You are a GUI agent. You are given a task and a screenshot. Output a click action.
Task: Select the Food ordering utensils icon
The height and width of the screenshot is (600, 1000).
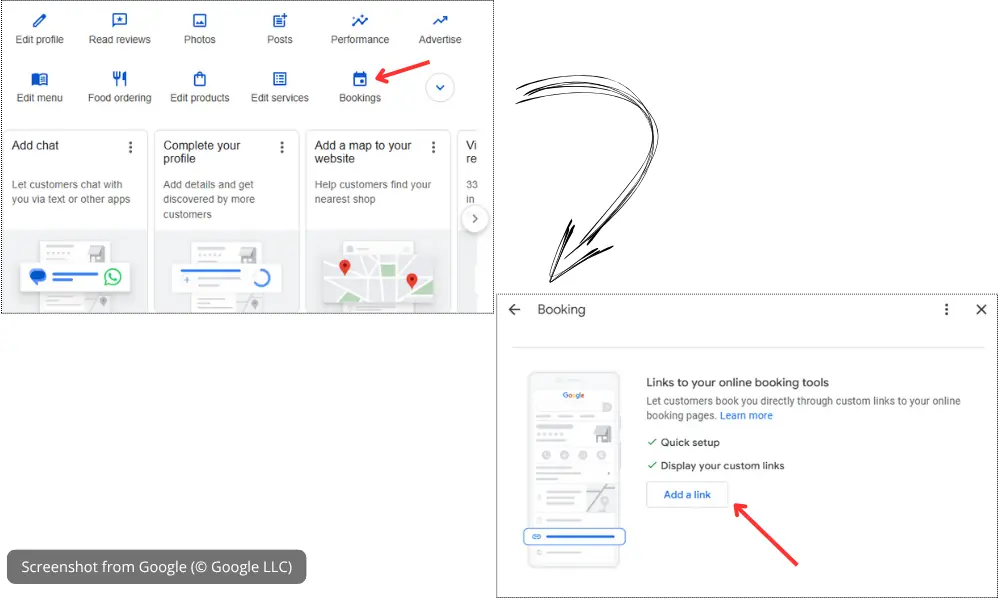(x=119, y=77)
